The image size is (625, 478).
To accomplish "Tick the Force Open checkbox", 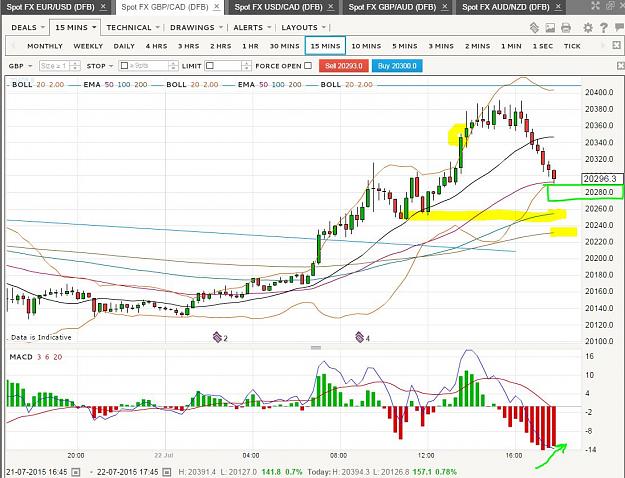I will (308, 65).
